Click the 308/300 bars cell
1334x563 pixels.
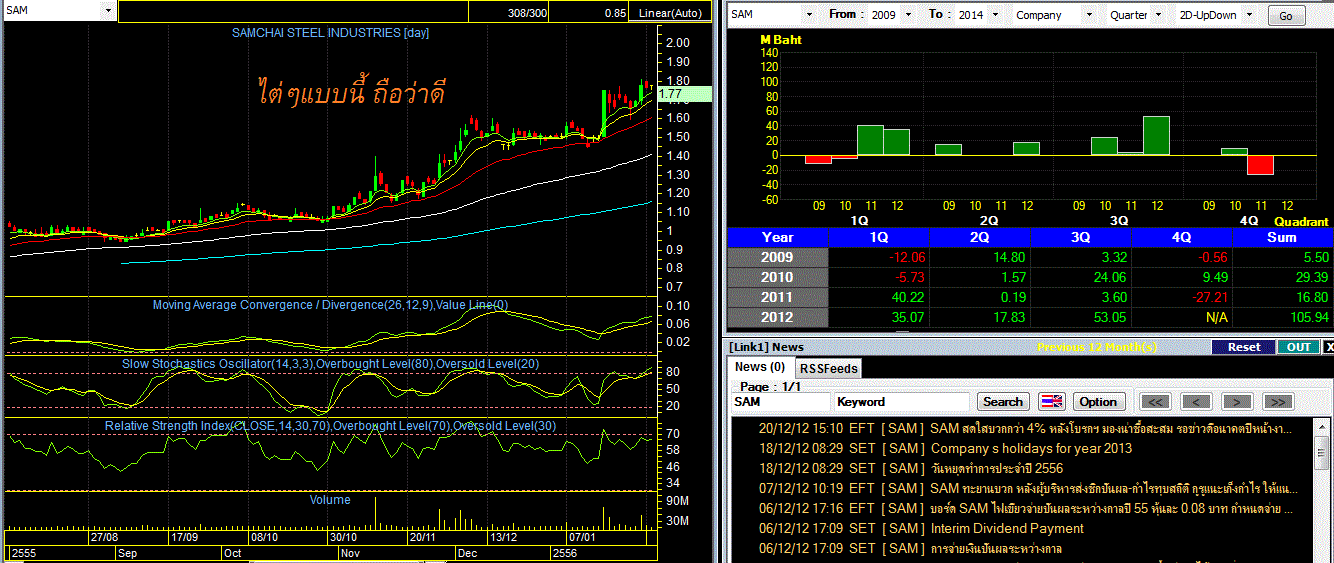[x=510, y=13]
